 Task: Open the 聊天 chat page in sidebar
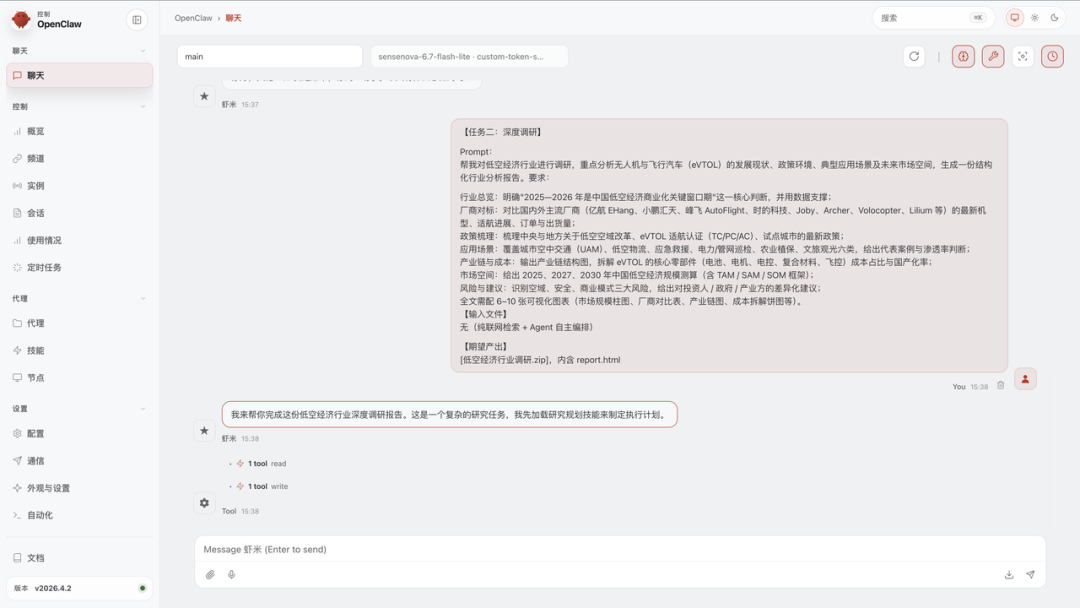point(80,76)
